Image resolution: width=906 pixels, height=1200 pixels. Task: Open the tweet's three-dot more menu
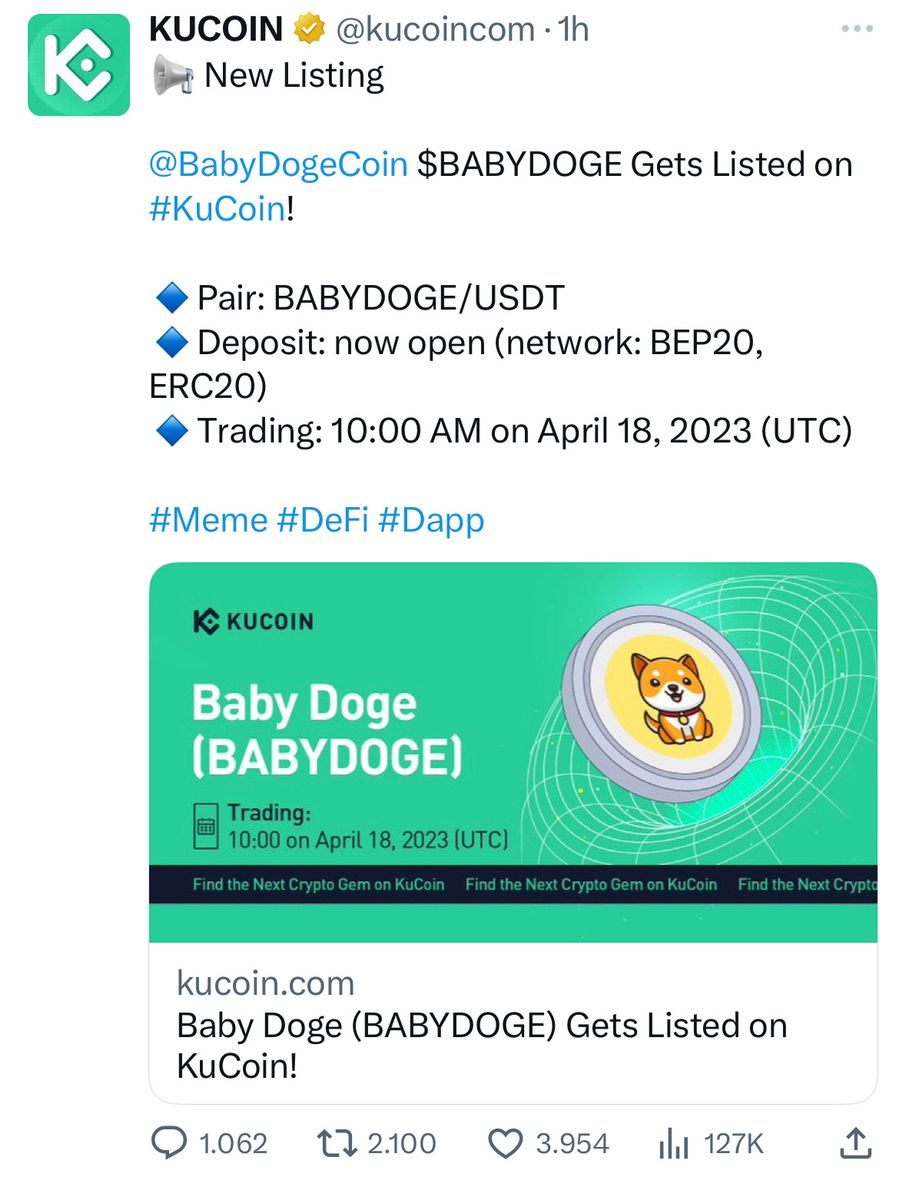[x=857, y=30]
